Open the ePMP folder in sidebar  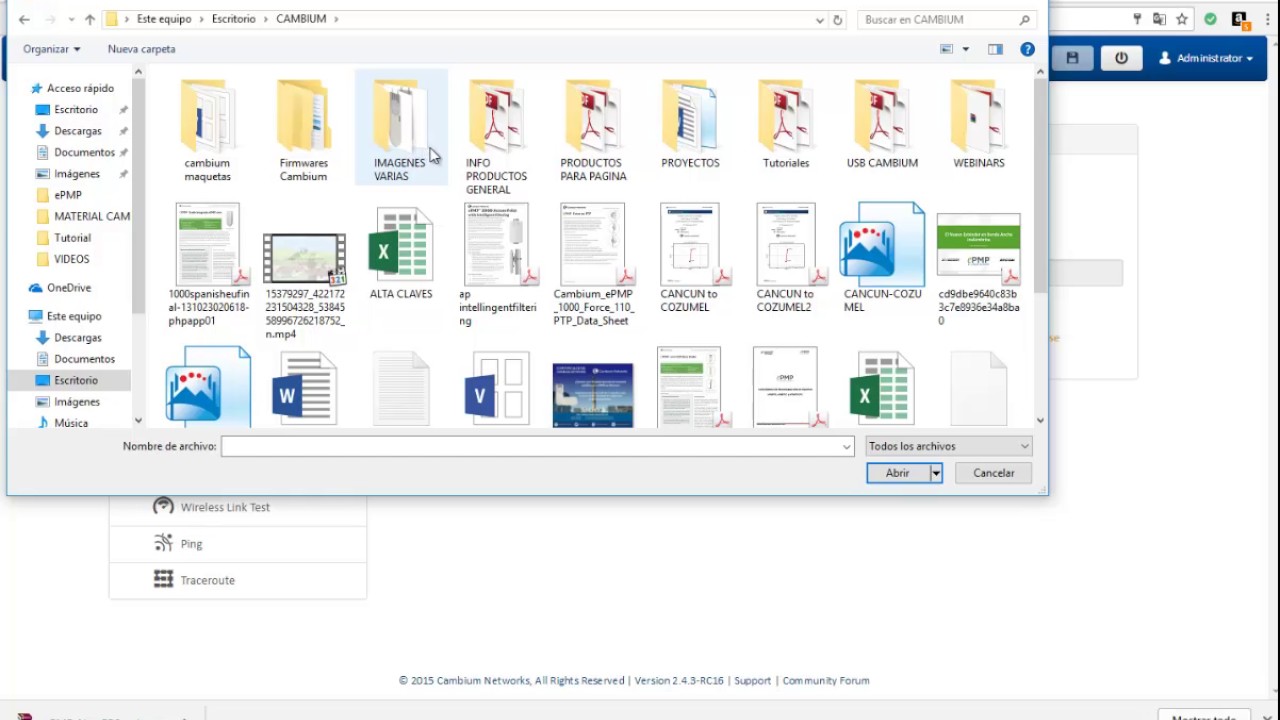[68, 195]
